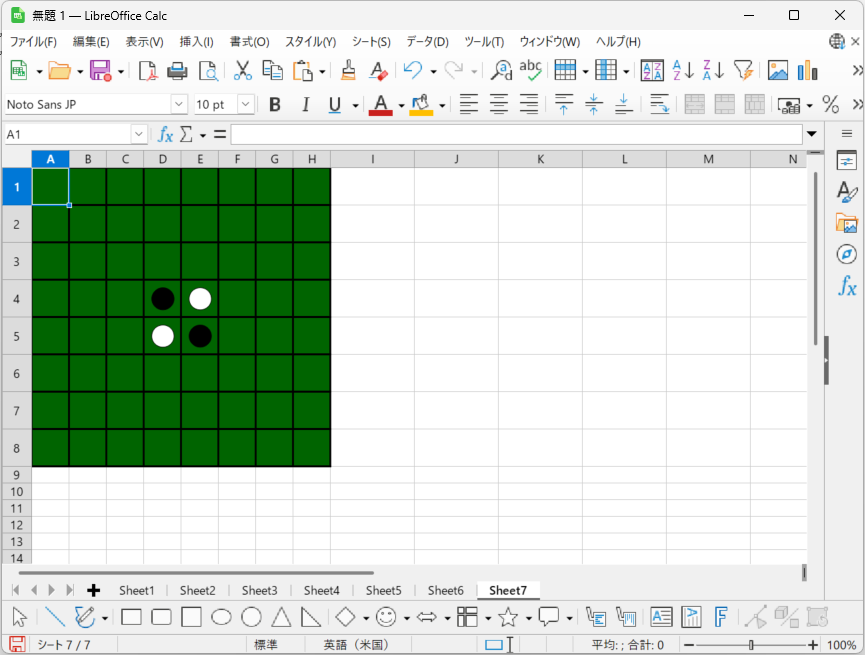Add a new sheet with plus button
865x655 pixels.
(93, 590)
